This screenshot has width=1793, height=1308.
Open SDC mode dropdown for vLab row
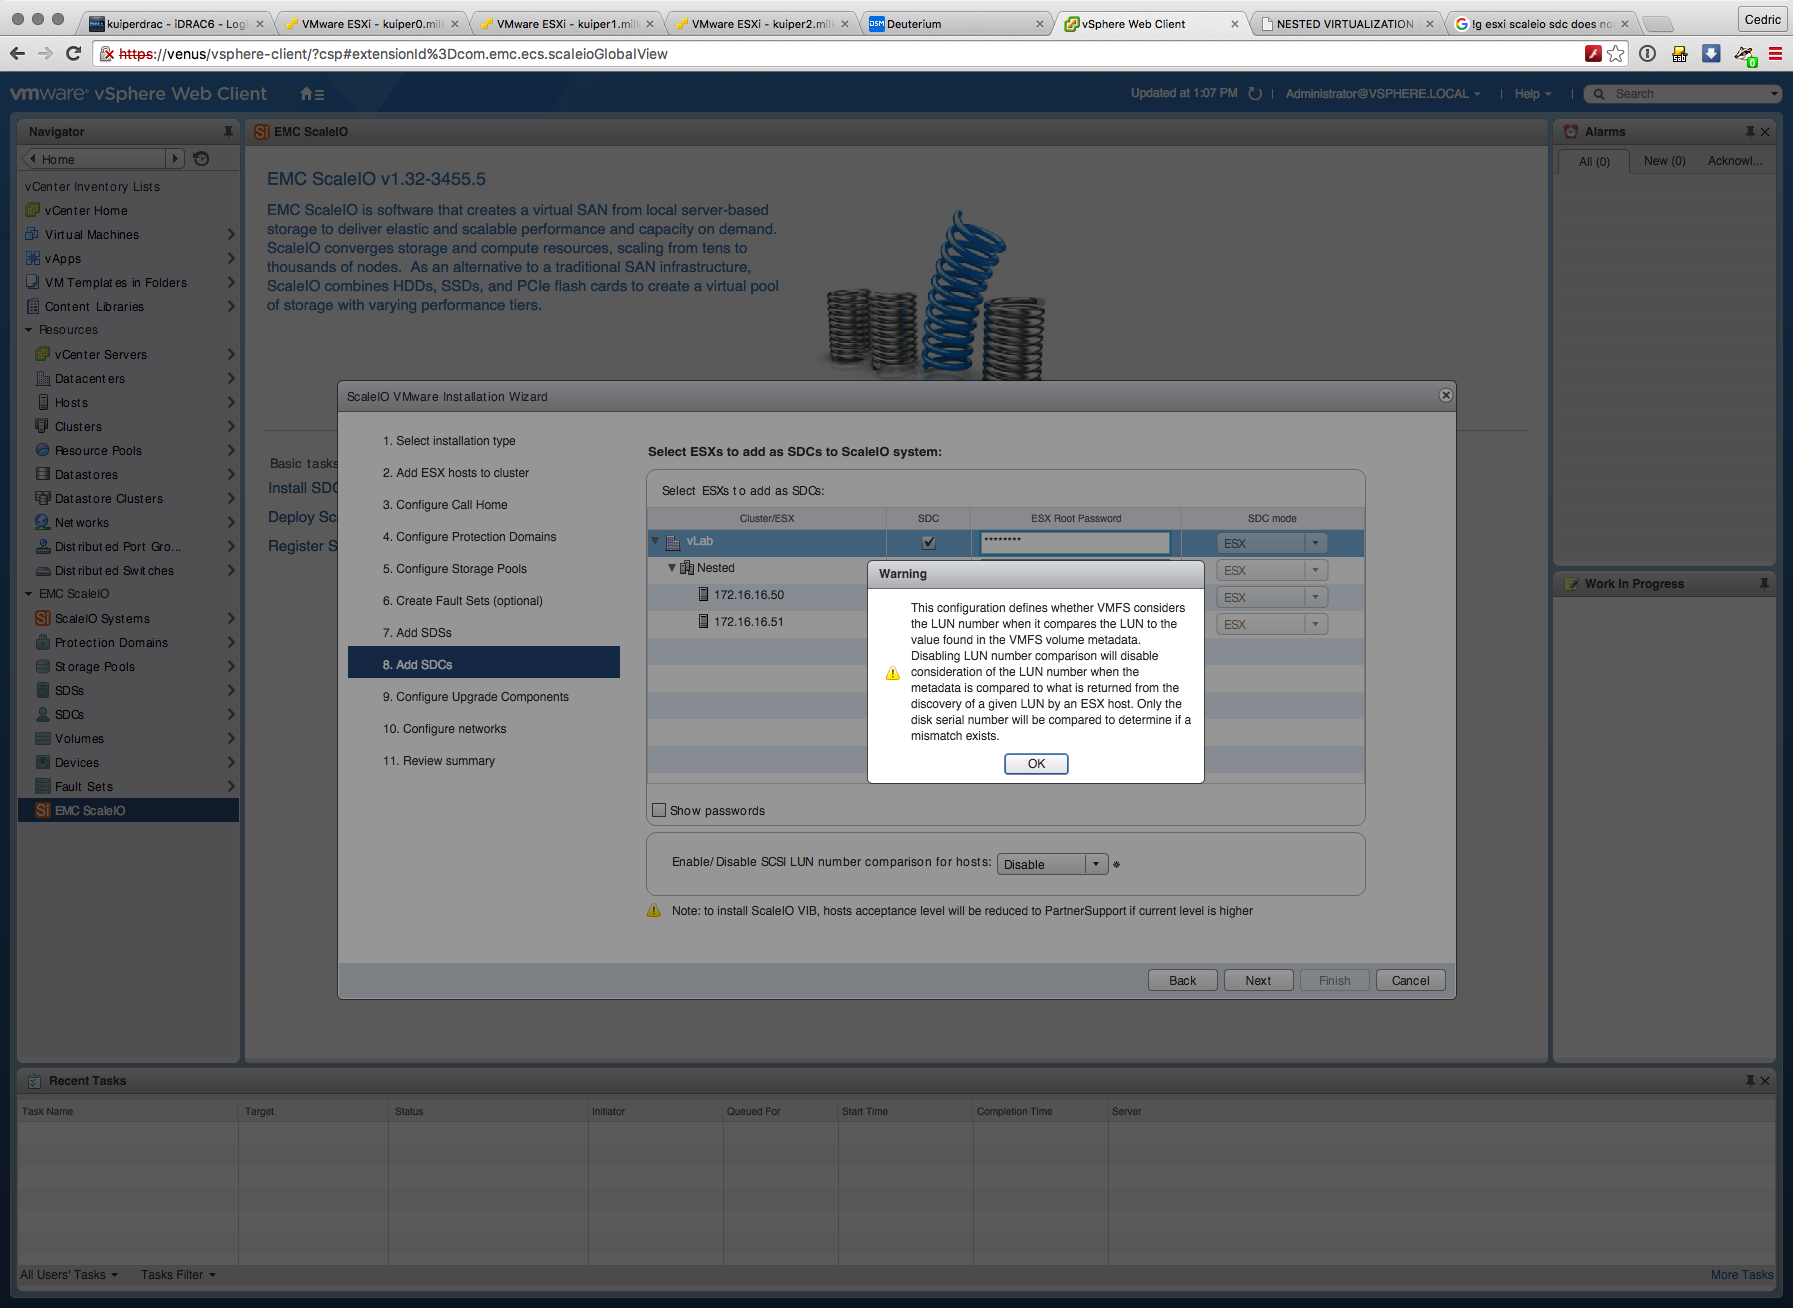coord(1315,543)
